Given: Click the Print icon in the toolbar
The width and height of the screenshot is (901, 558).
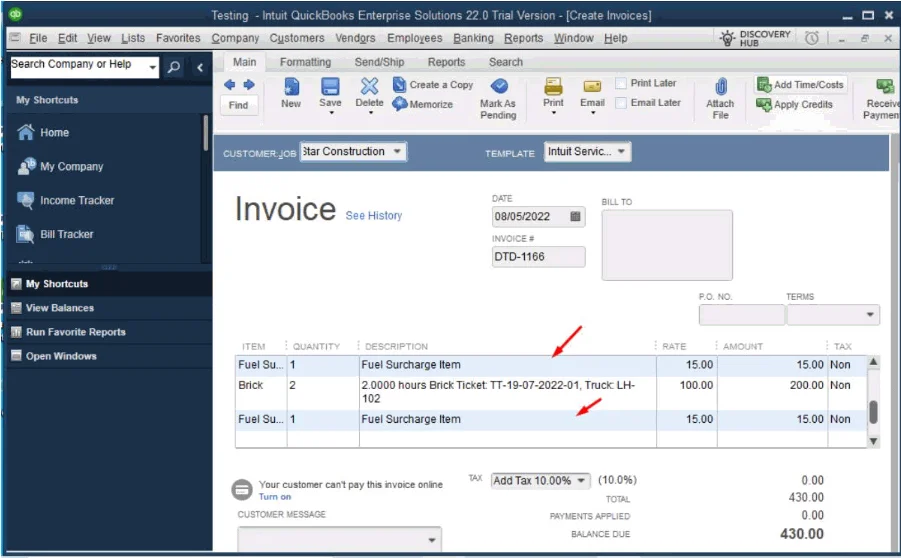Looking at the screenshot, I should (x=553, y=88).
